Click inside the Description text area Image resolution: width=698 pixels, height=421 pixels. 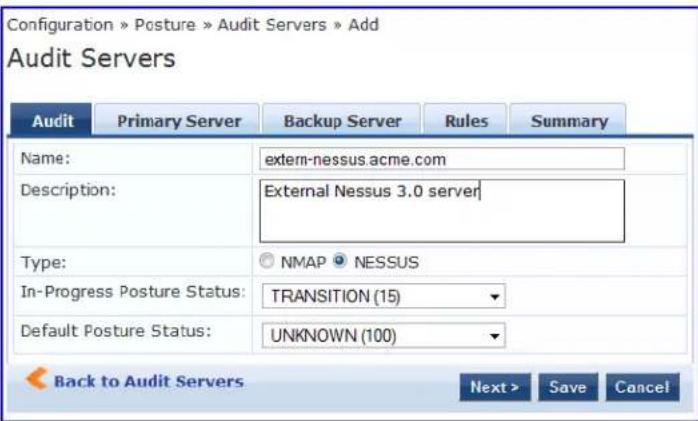(x=442, y=211)
